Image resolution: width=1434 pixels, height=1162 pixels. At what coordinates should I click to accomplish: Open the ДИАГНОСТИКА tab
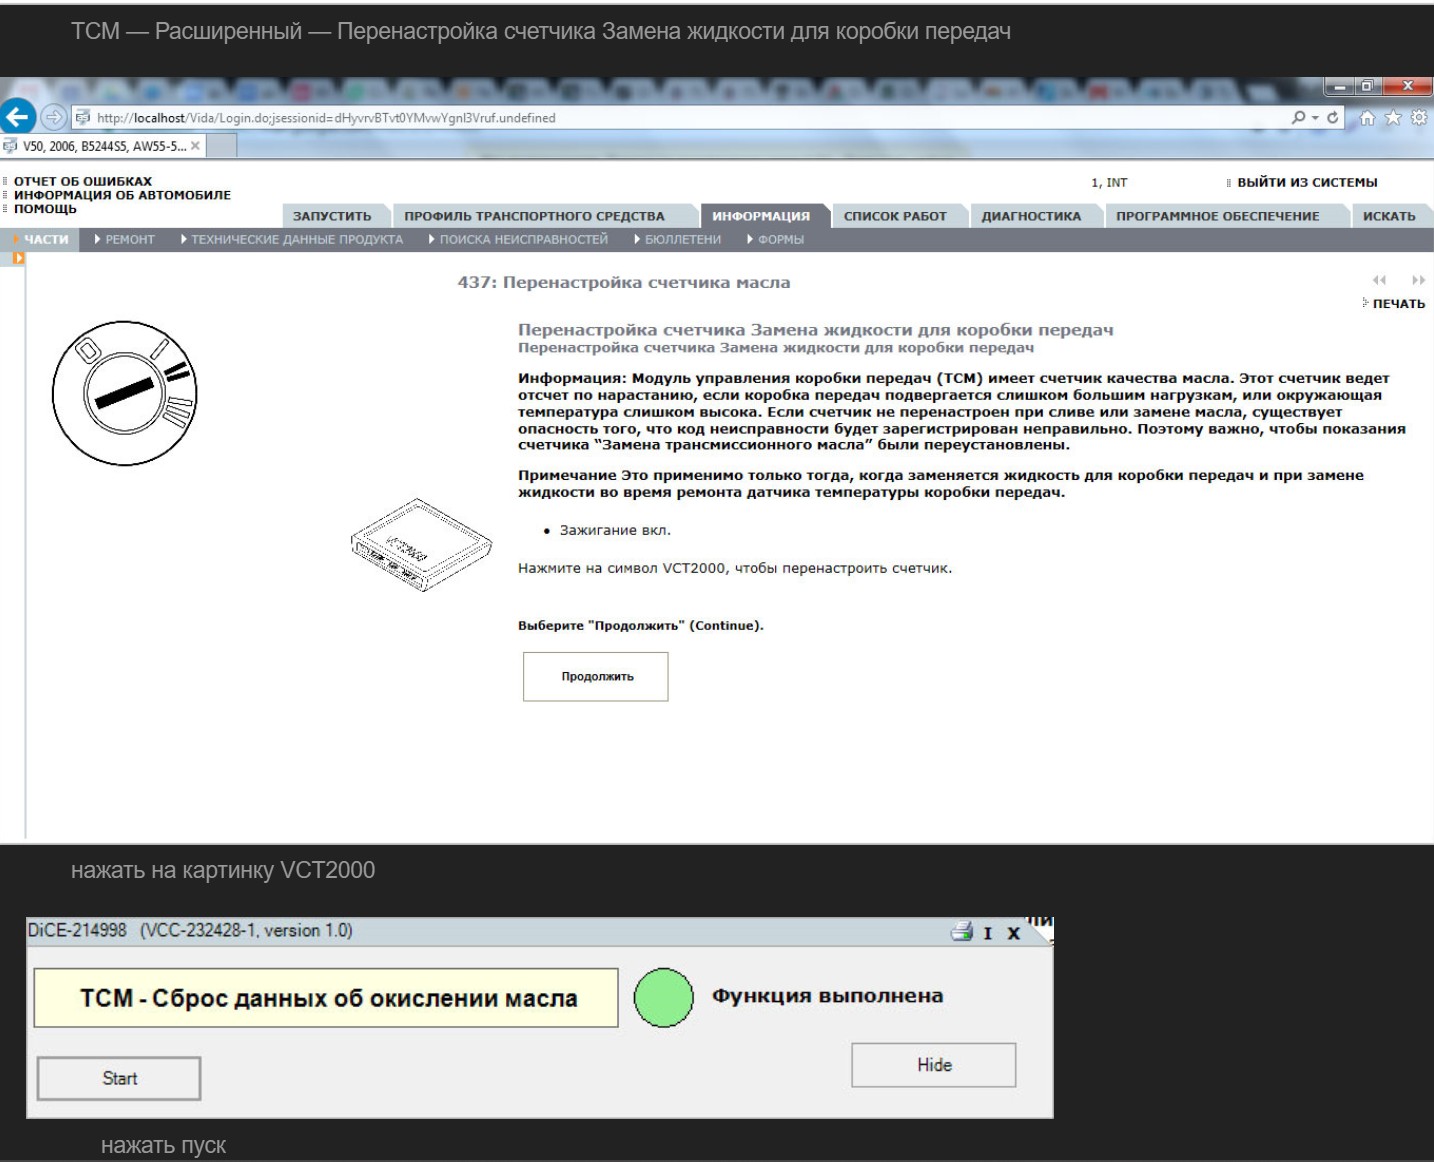1031,216
